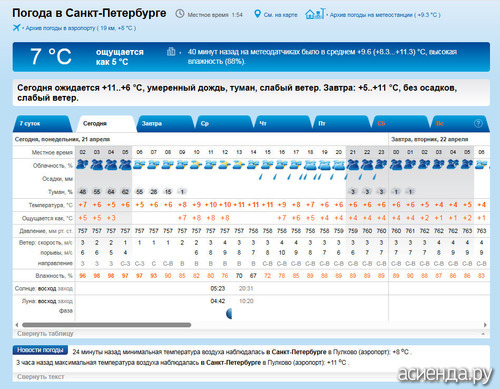
Task: Click the weather station house icon
Action: point(315,14)
